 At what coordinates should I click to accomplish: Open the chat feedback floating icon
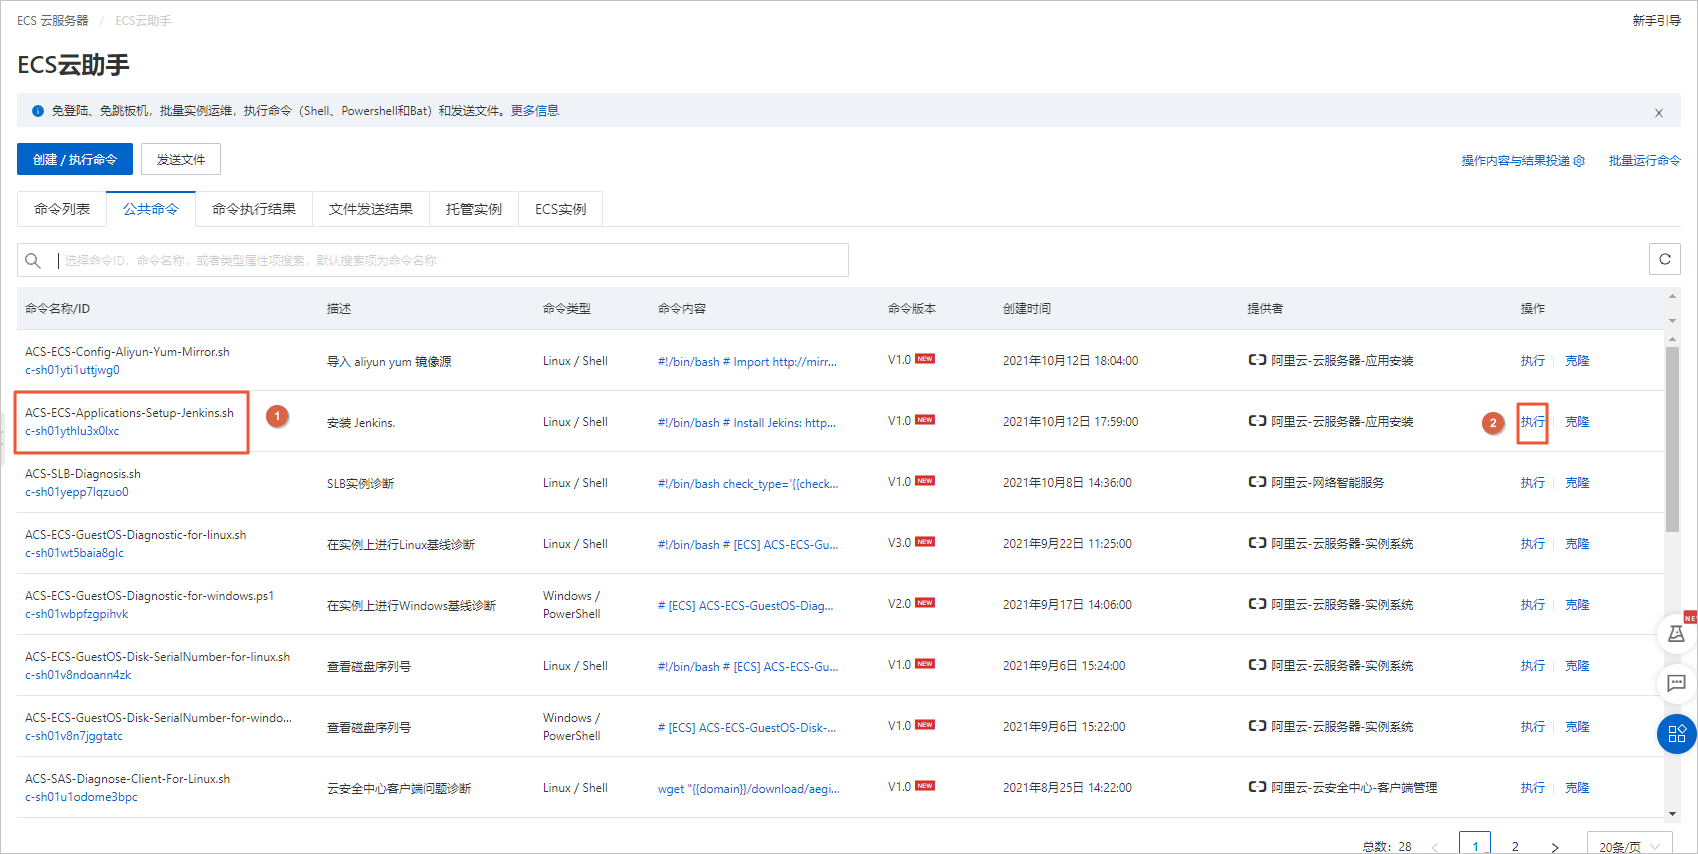click(1677, 684)
